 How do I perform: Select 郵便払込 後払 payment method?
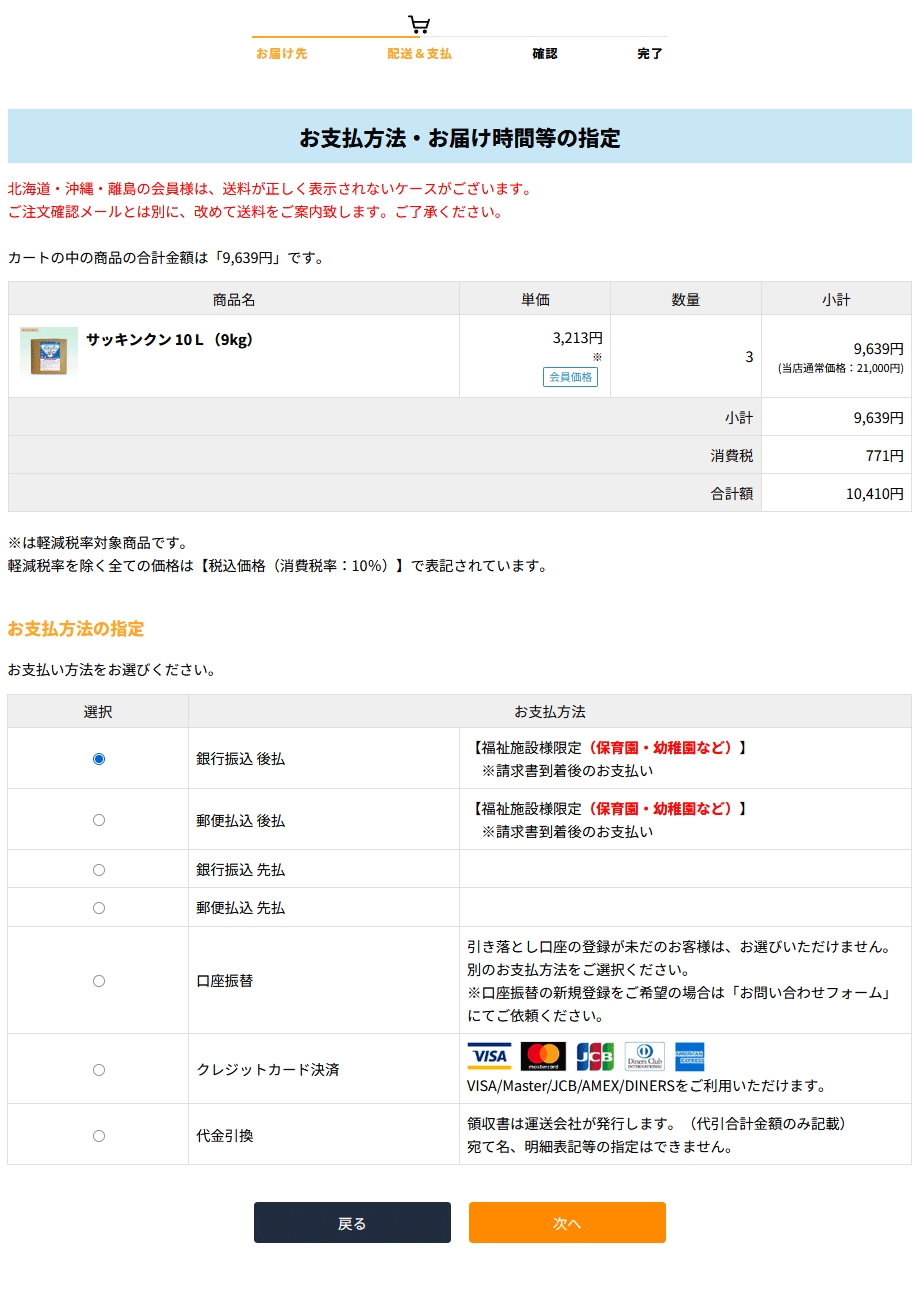click(x=98, y=819)
